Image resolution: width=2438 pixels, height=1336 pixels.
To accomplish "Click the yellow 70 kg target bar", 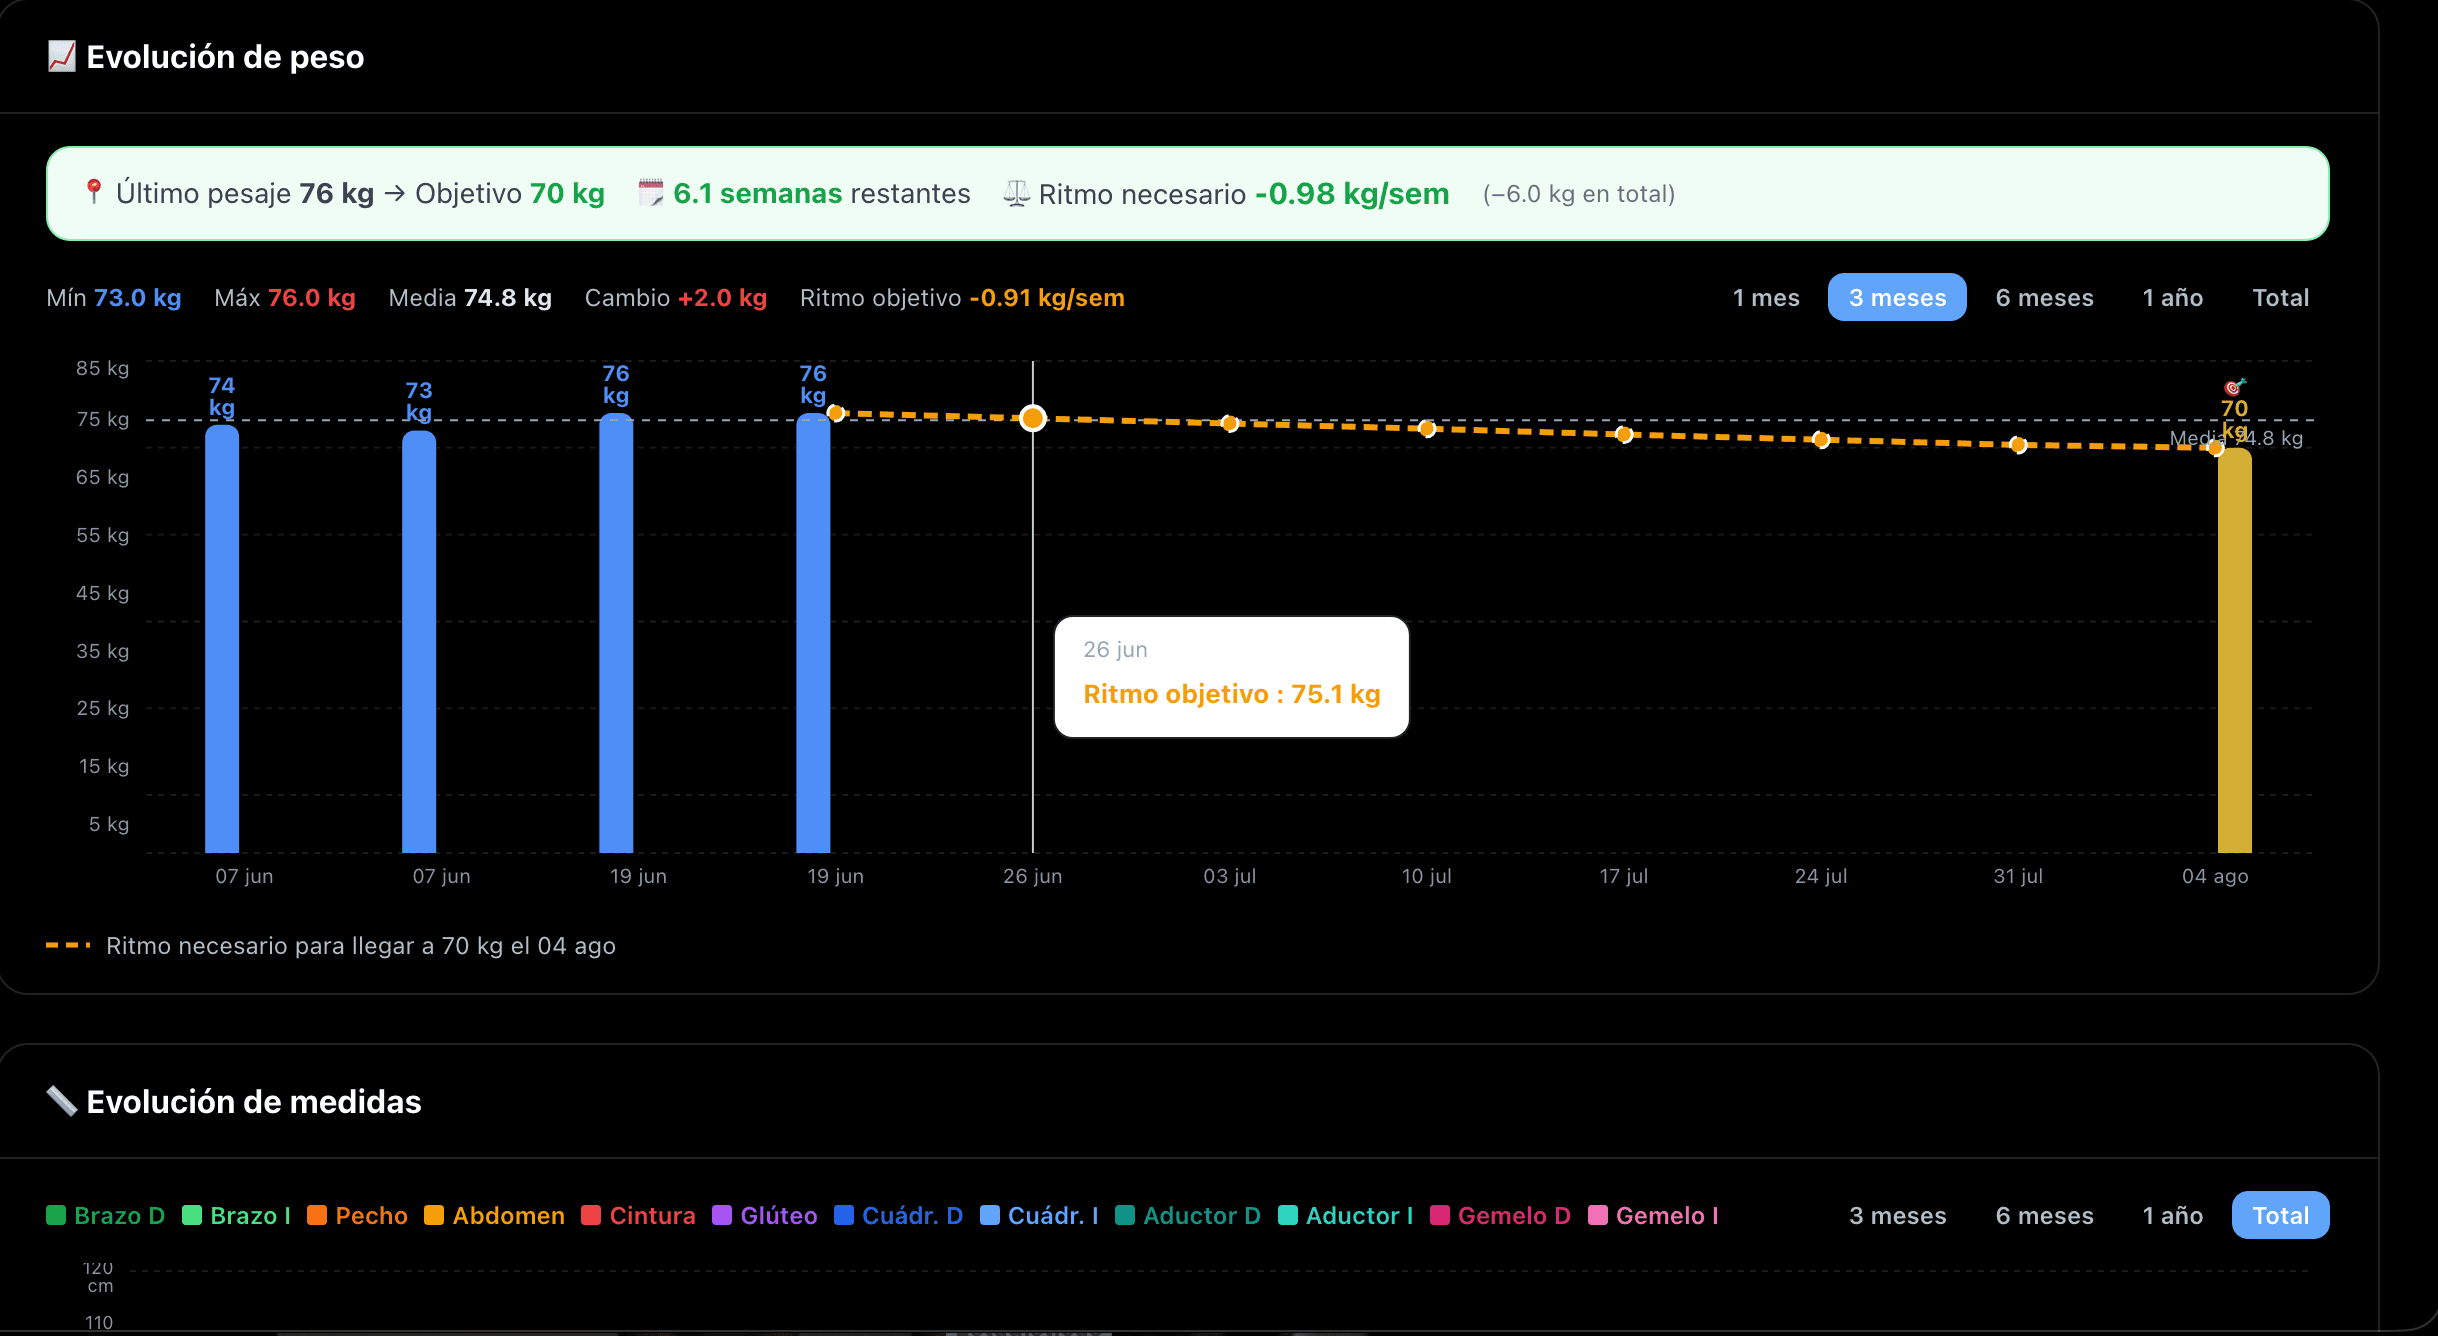I will point(2234,650).
